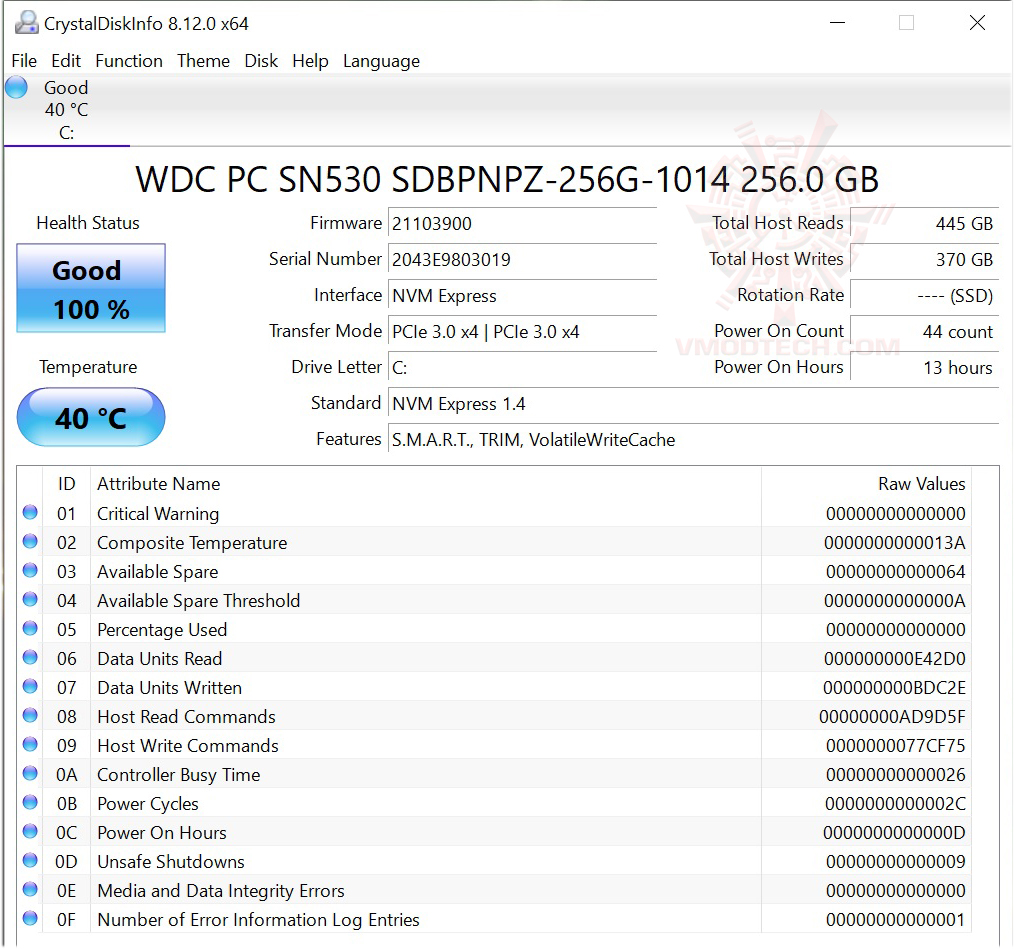The image size is (1014, 949).
Task: Select the Data Units Written attribute name
Action: click(x=169, y=688)
